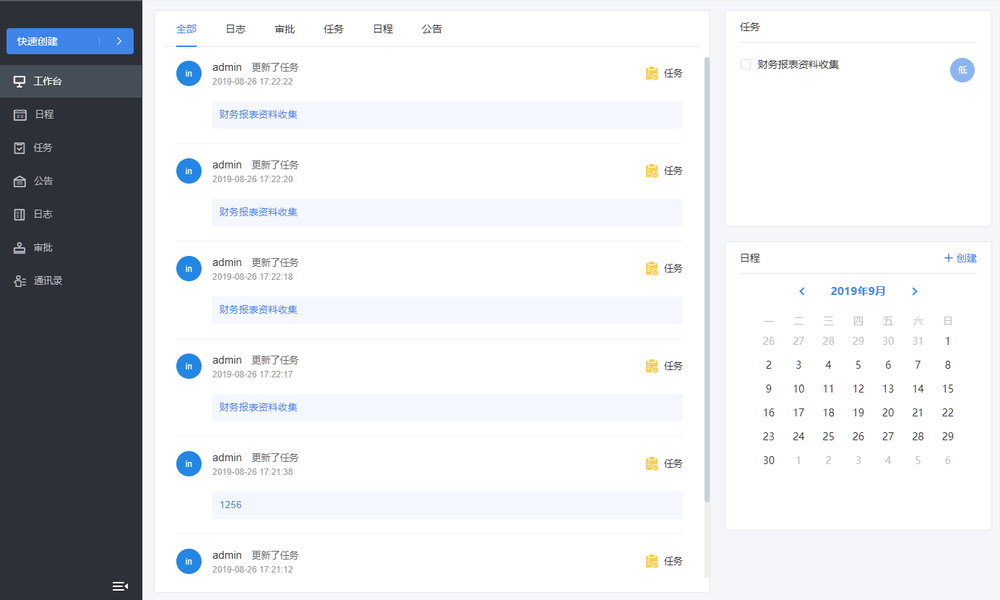
Task: Click the admin avatar on the 17:22:17 entry
Action: [x=189, y=366]
